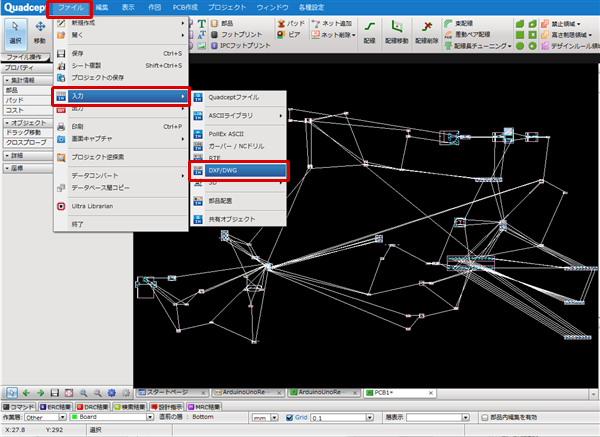Image resolution: width=600 pixels, height=437 pixels.
Task: Choose Ultra Librarian in File menu
Action: click(121, 206)
